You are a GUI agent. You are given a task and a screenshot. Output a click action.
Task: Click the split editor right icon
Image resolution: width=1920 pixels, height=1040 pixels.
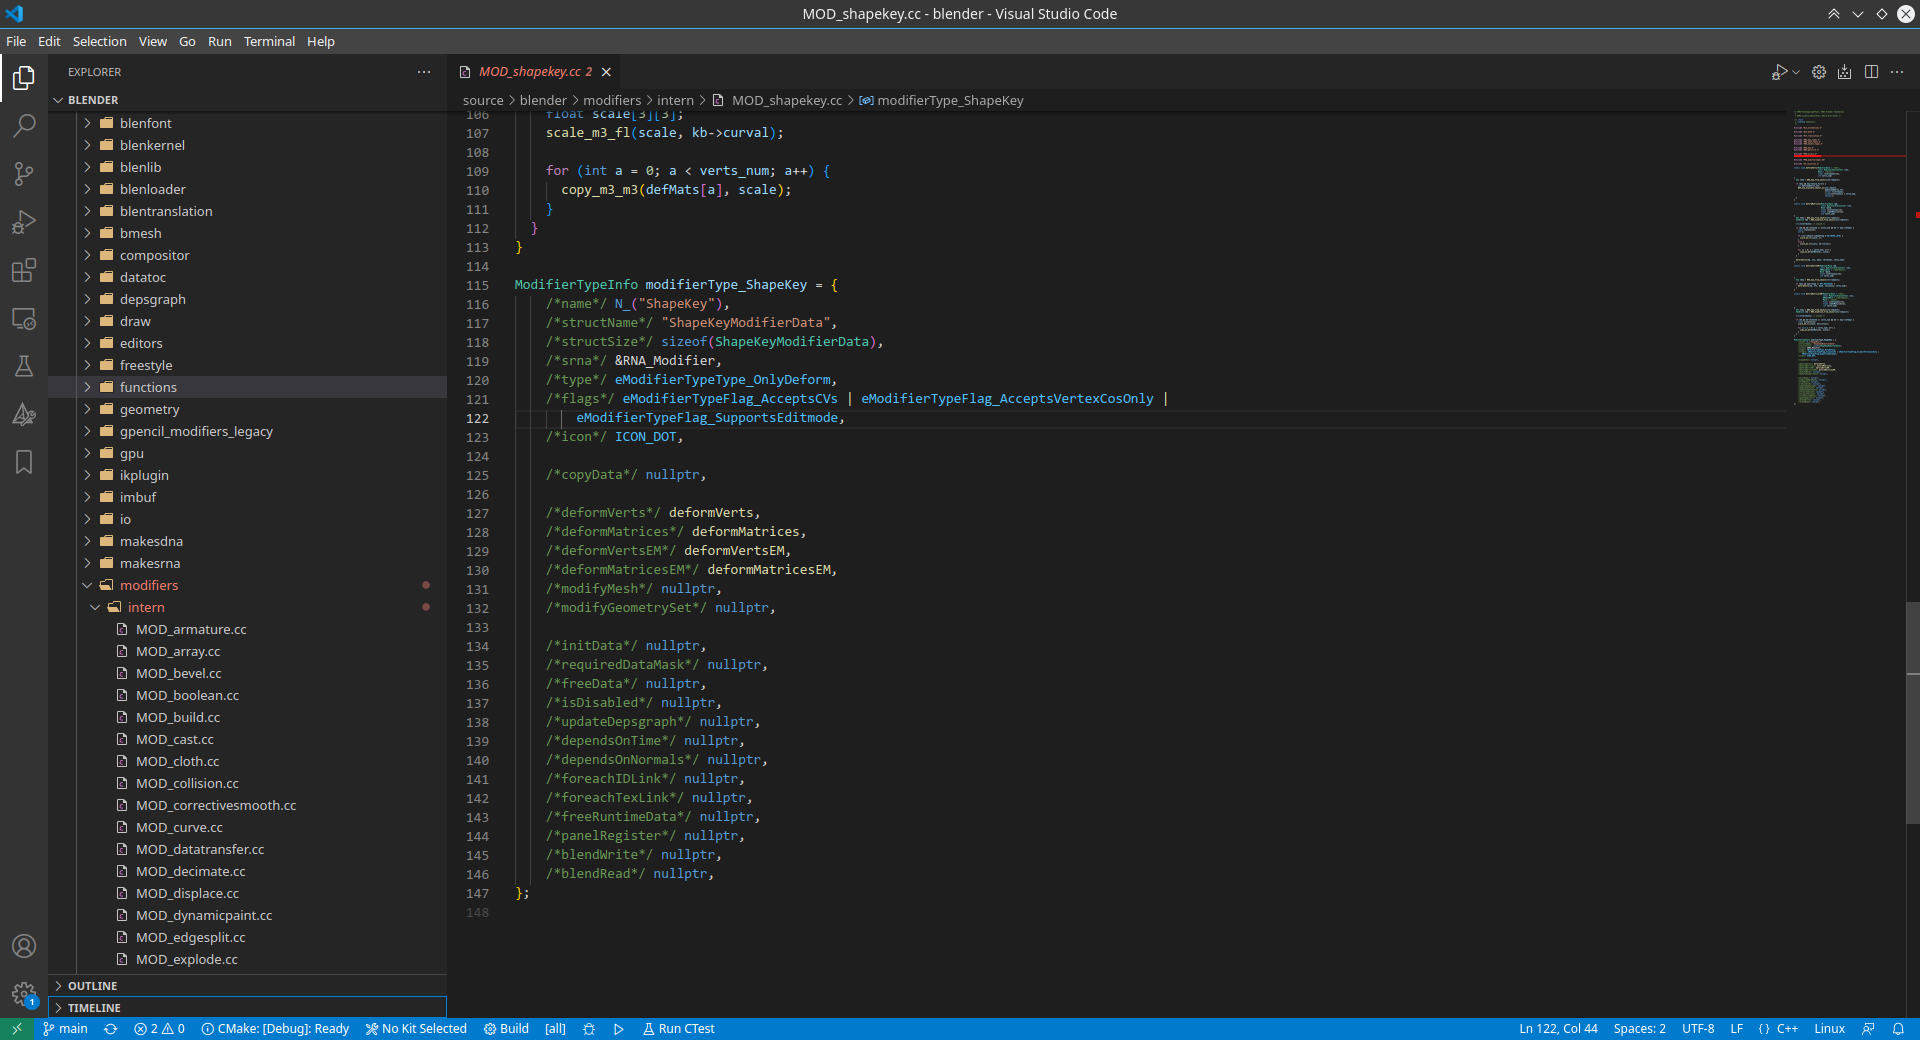pyautogui.click(x=1871, y=72)
